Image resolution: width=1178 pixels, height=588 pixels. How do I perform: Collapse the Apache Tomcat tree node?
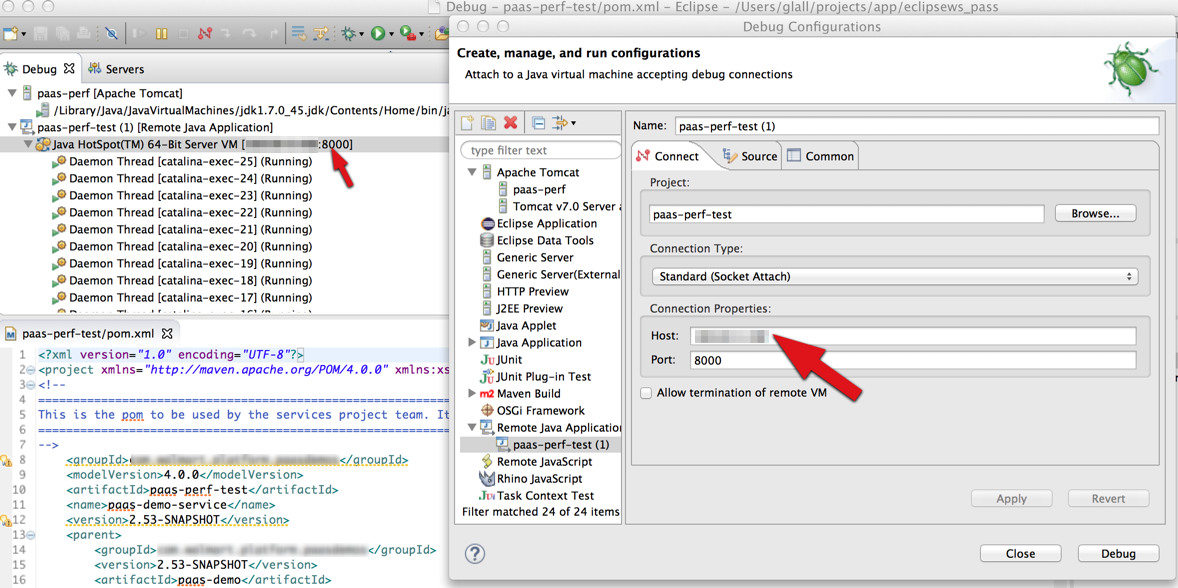pos(472,171)
